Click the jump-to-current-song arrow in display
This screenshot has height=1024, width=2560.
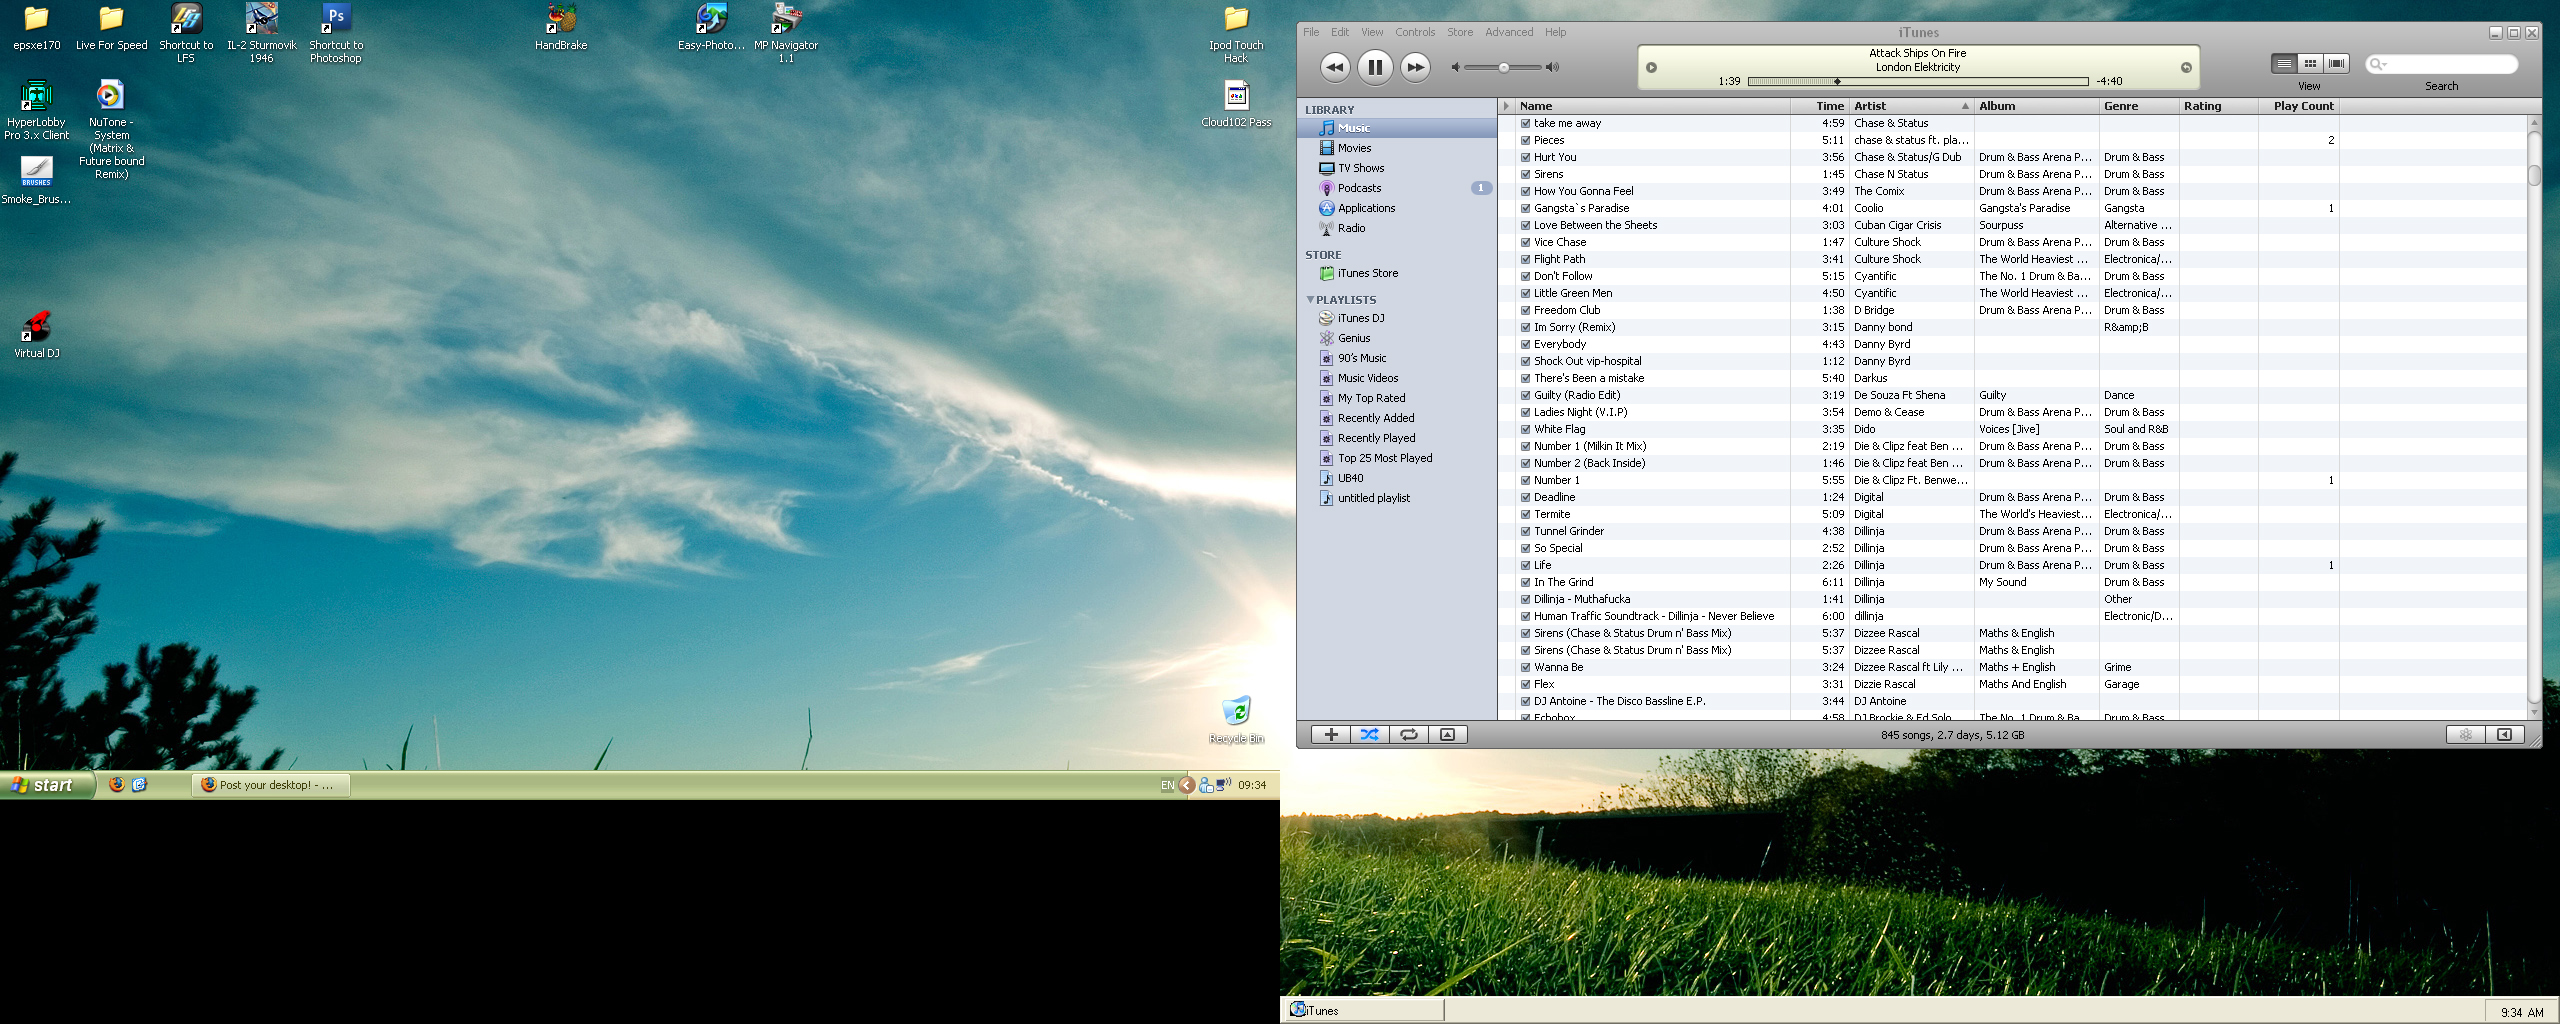click(x=2186, y=68)
